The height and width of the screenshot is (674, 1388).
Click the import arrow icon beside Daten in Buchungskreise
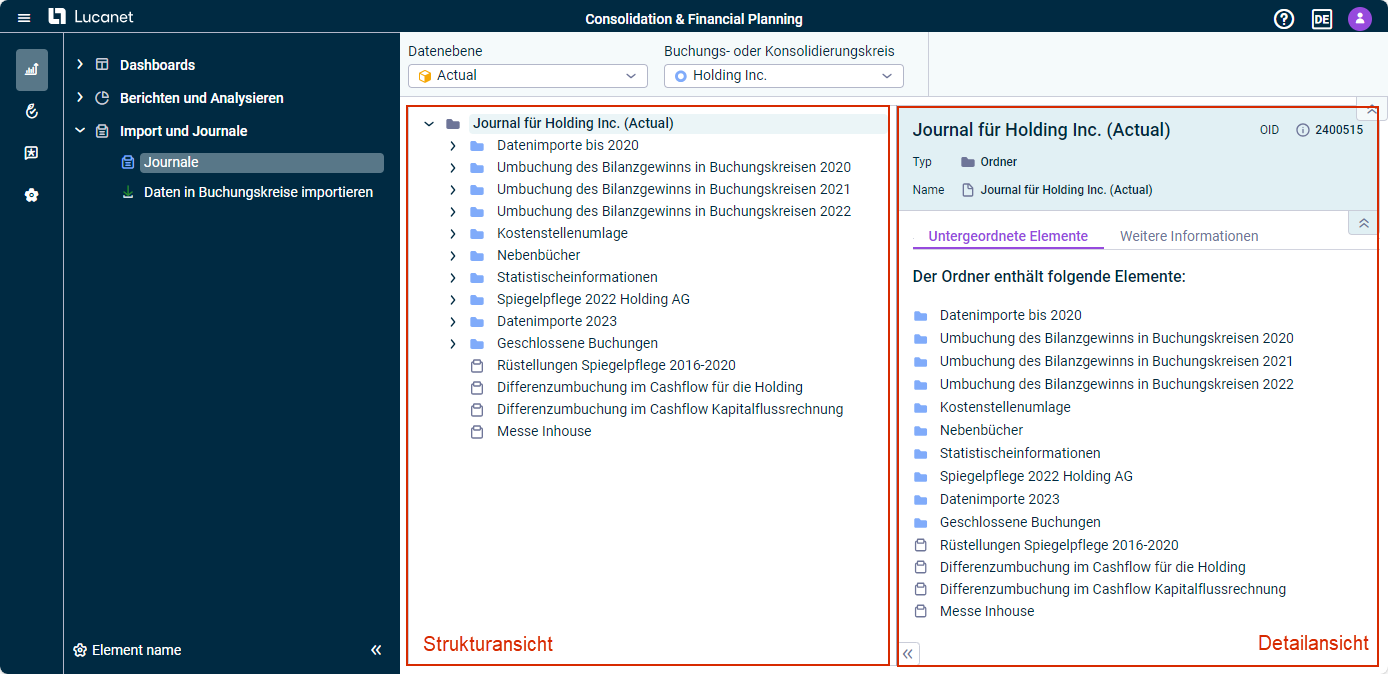pyautogui.click(x=128, y=192)
